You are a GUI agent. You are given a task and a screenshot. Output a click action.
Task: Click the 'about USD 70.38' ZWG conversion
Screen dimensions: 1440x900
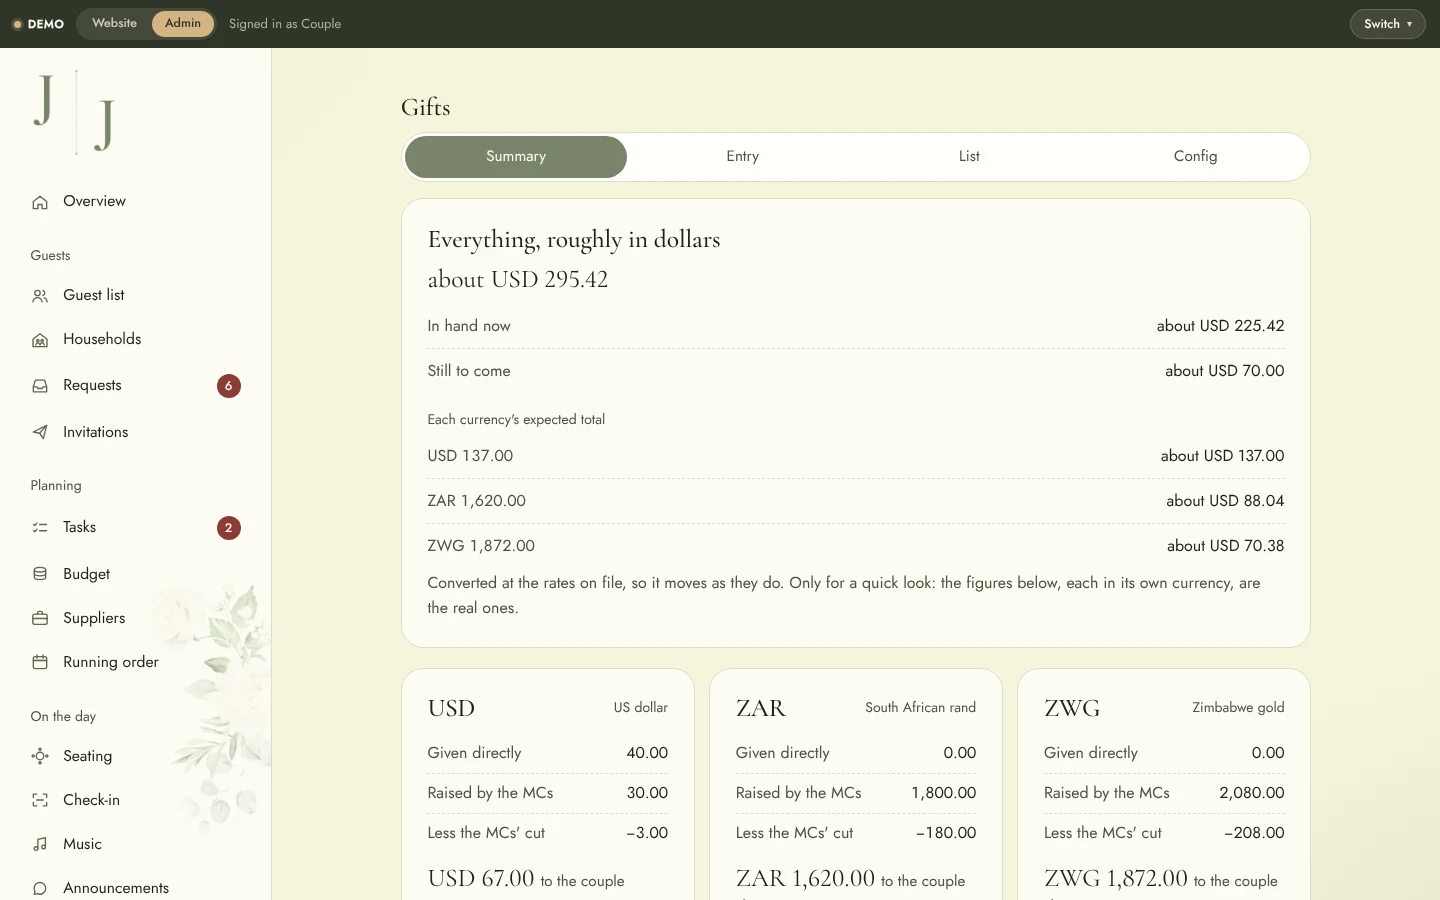point(1225,546)
